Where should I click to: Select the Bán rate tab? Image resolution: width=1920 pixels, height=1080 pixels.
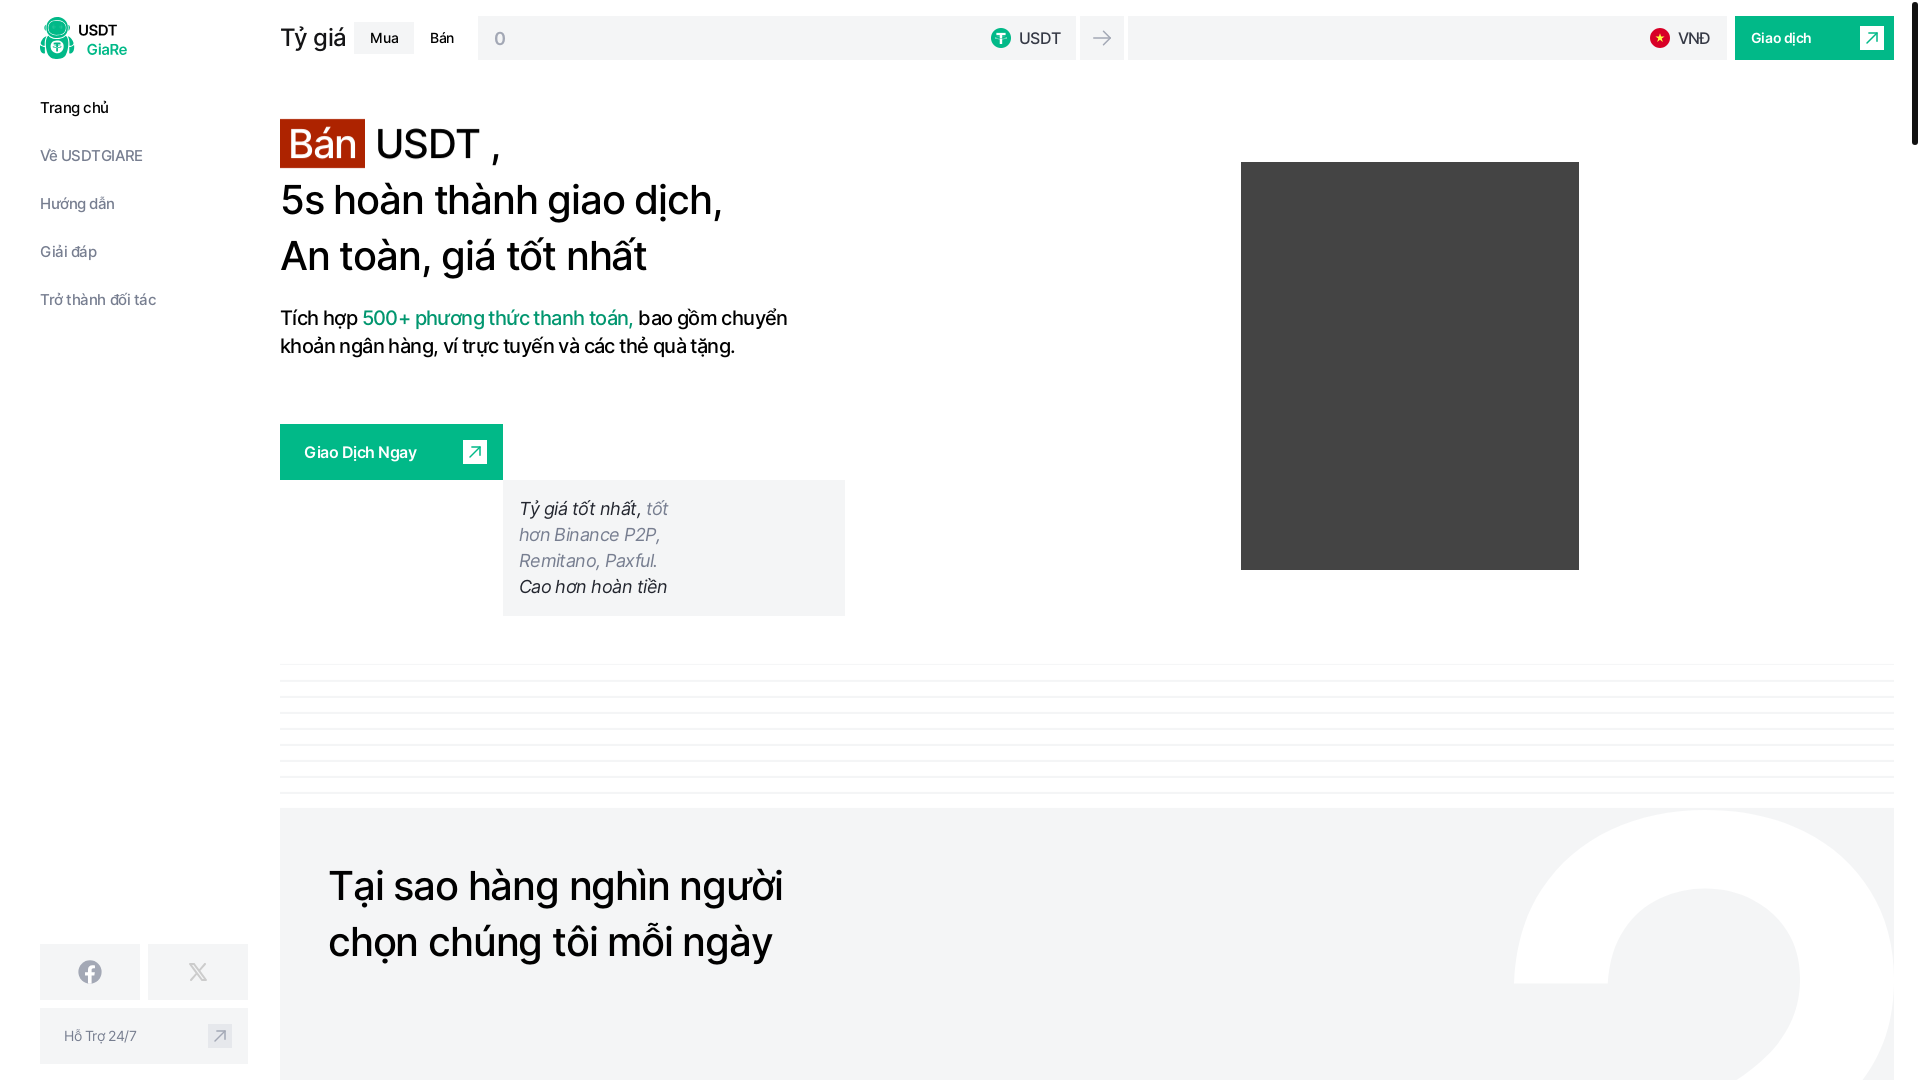(442, 38)
